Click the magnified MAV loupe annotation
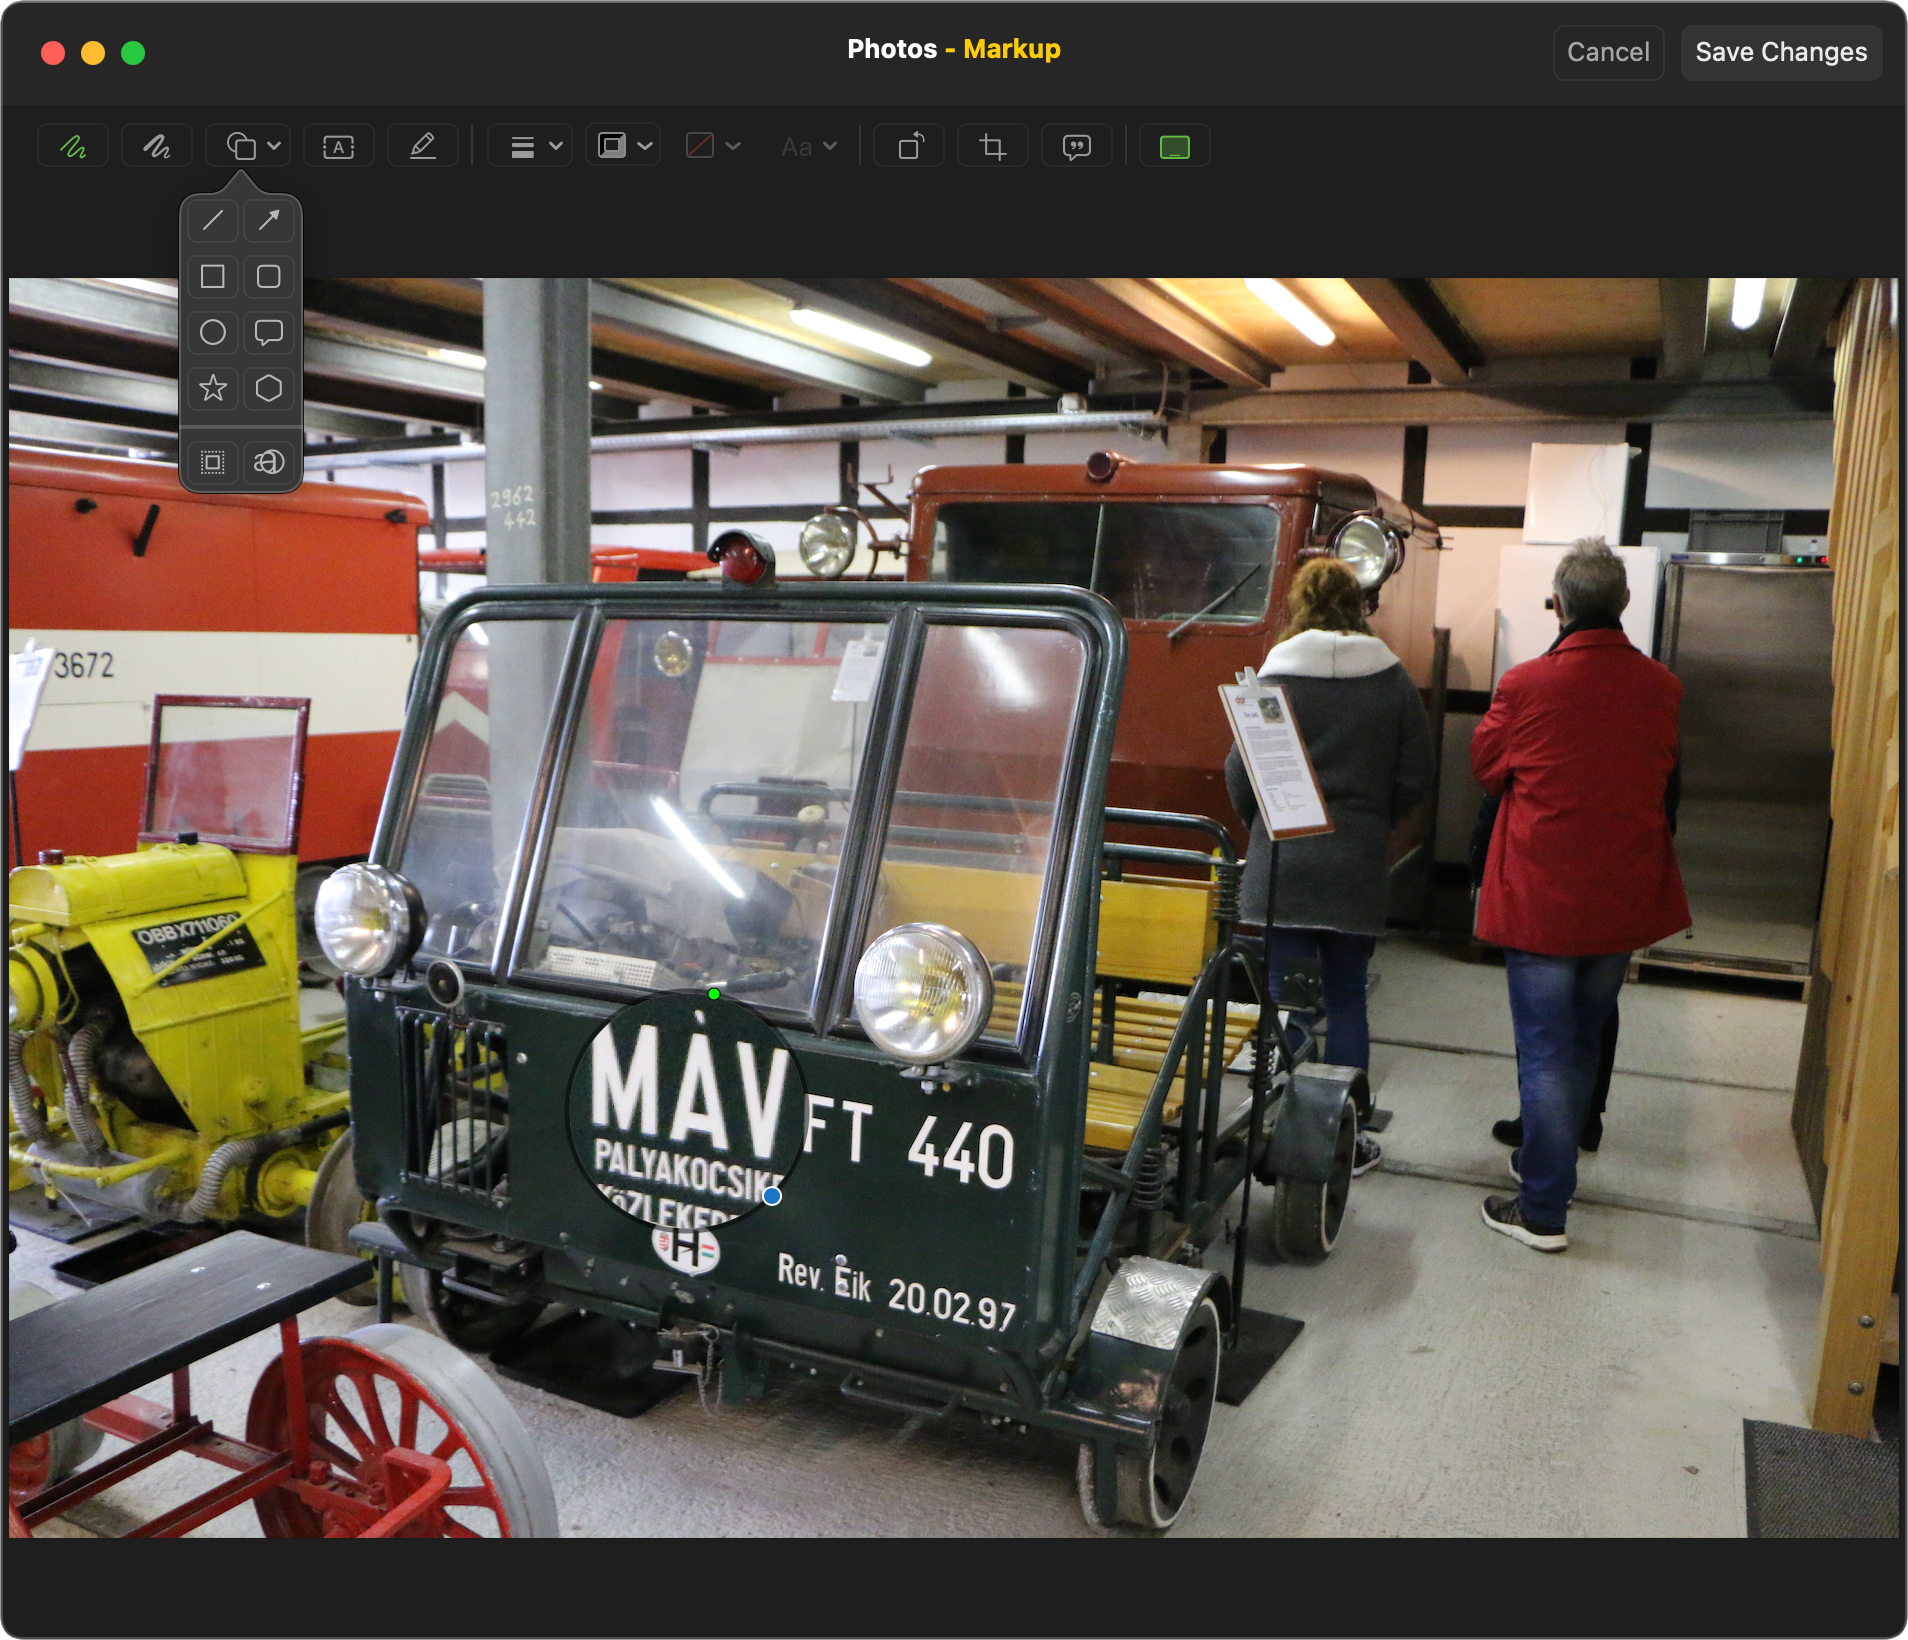 click(x=686, y=1110)
